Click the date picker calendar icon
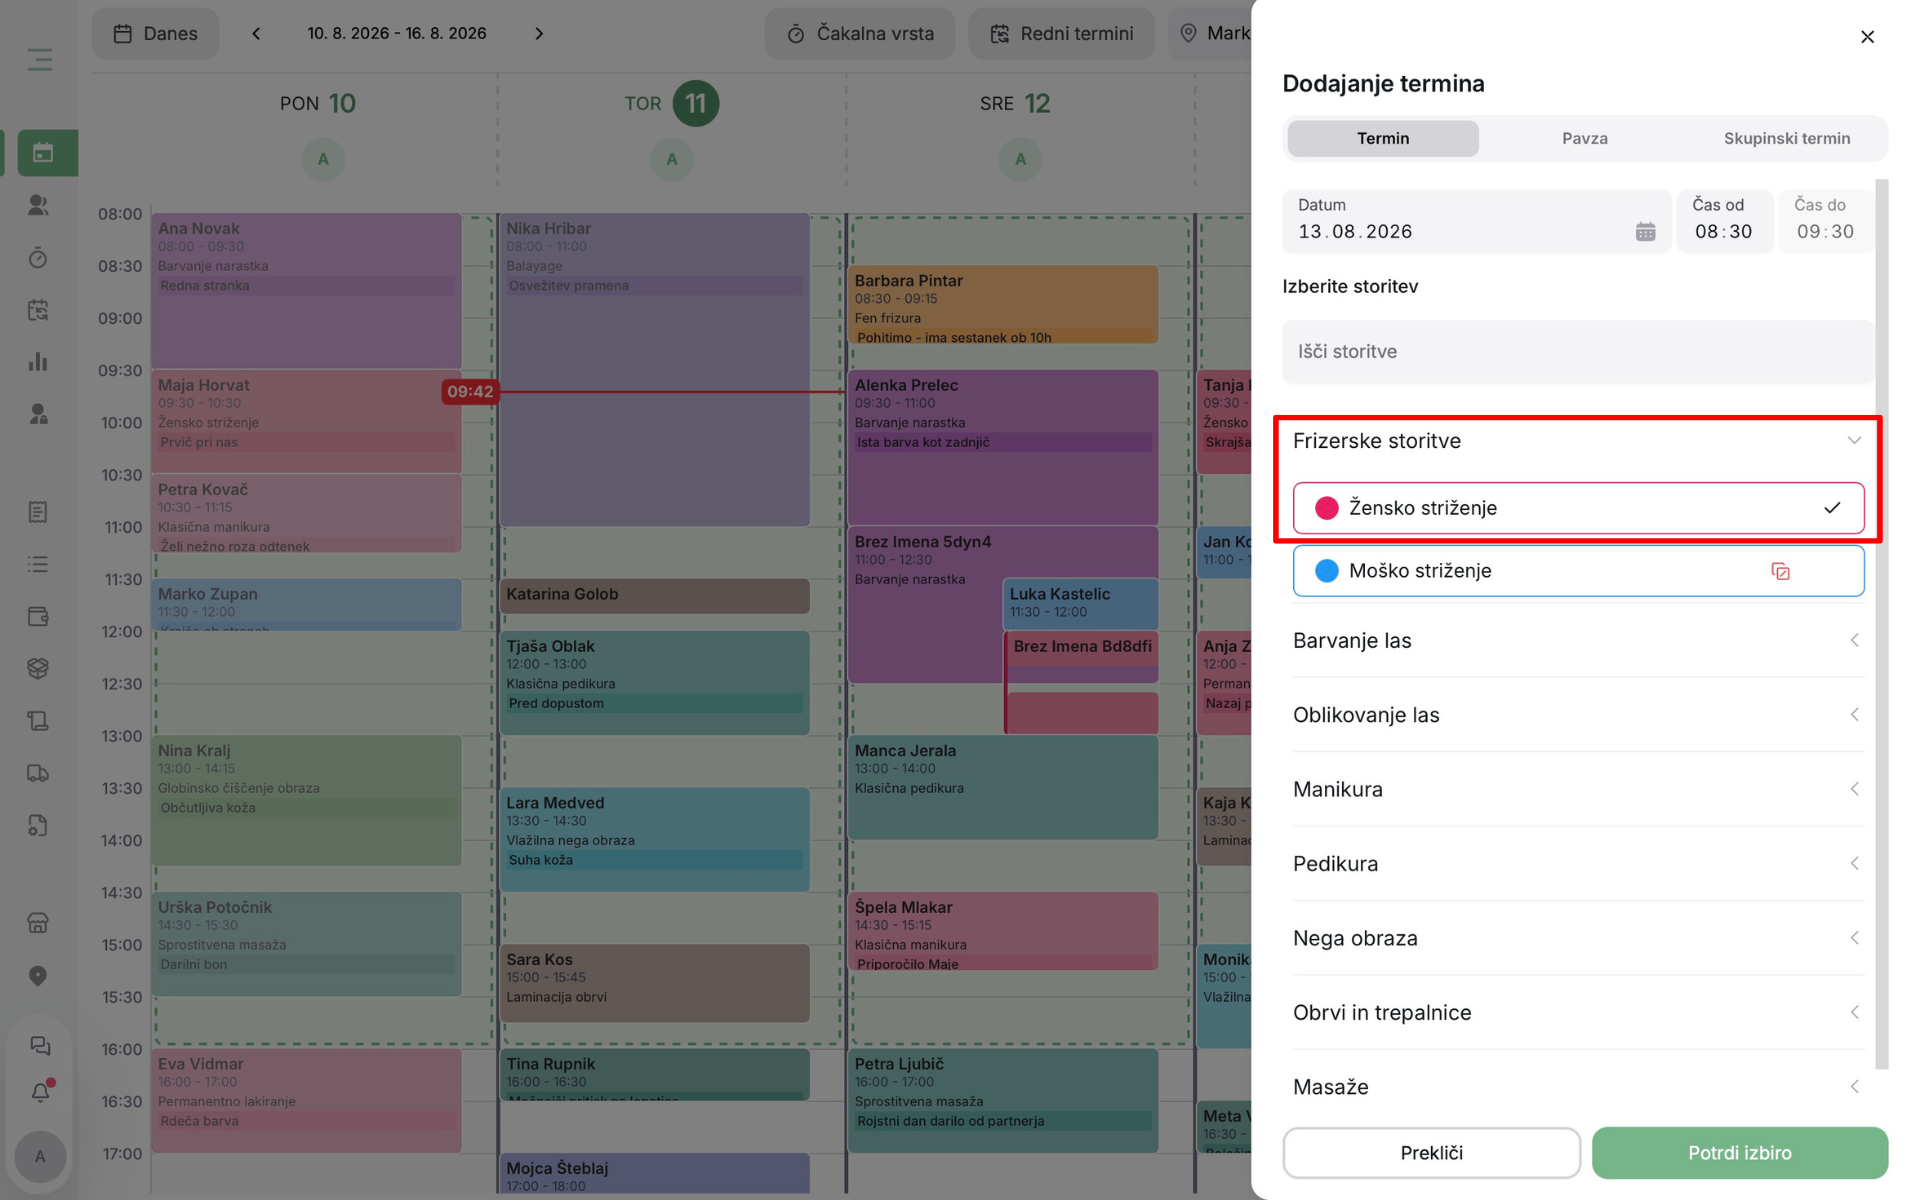The height and width of the screenshot is (1200, 1920). 1645,232
